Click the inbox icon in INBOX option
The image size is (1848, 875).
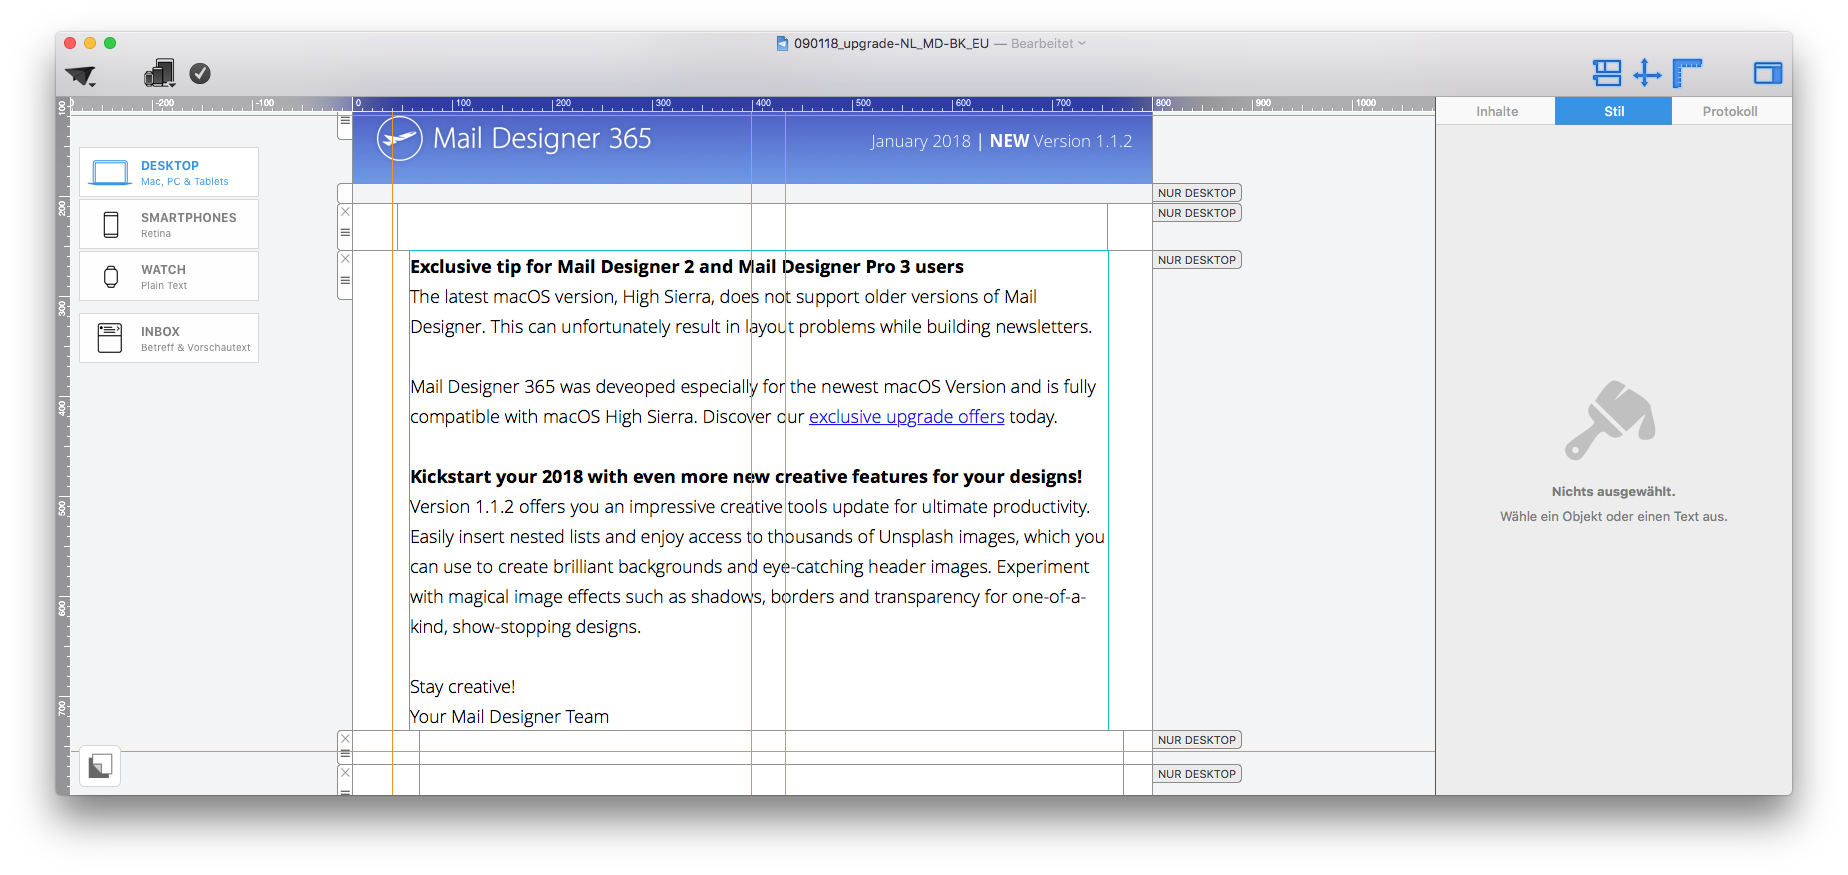pyautogui.click(x=110, y=338)
